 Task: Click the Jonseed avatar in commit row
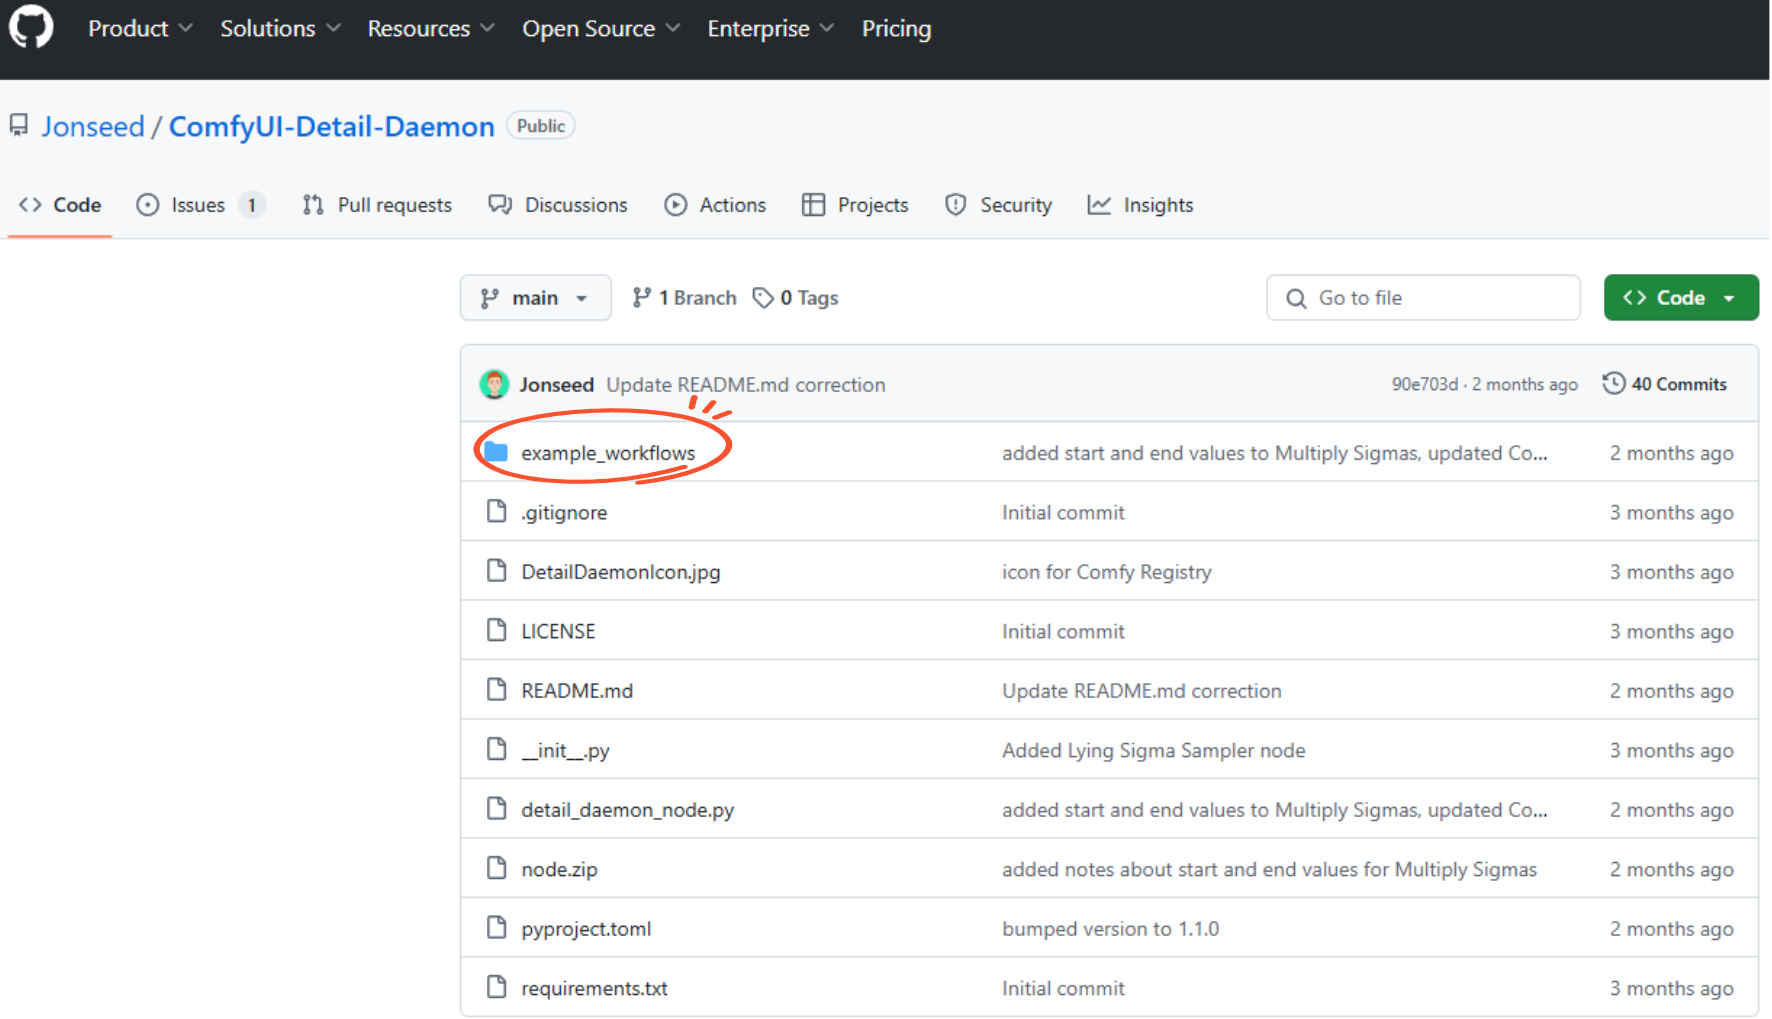pos(494,384)
